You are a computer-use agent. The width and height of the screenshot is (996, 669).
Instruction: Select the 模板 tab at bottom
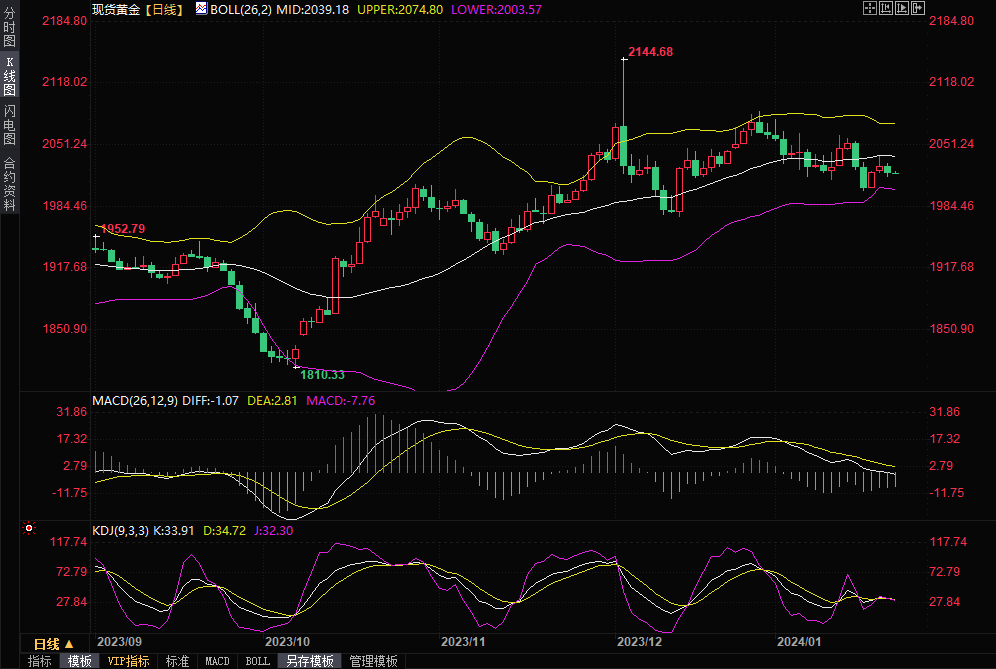[x=79, y=661]
